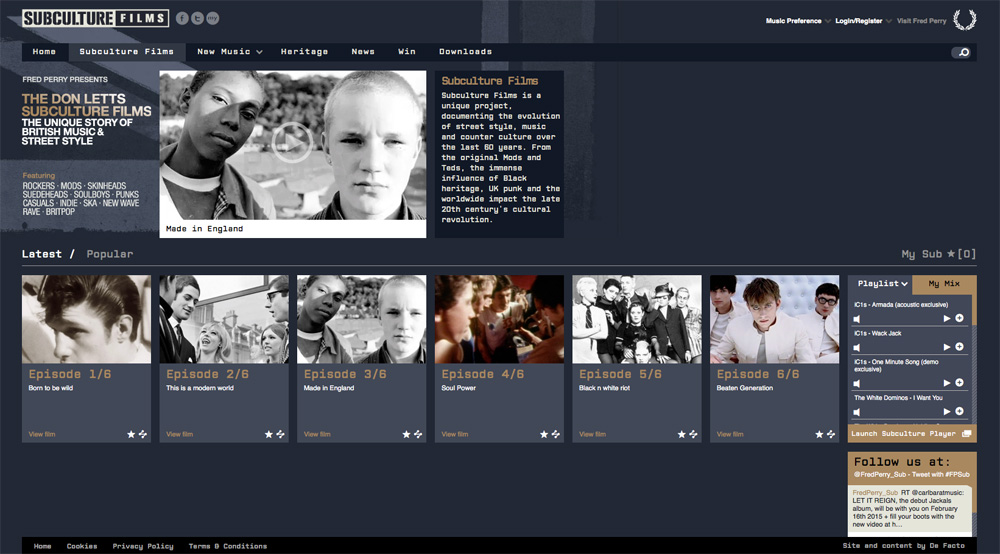The width and height of the screenshot is (1000, 554).
Task: Click the search magnifier icon
Action: [961, 52]
